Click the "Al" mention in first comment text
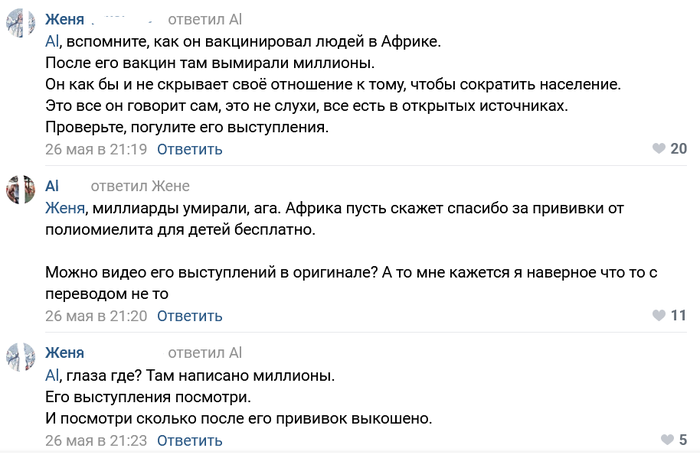 click(x=53, y=41)
